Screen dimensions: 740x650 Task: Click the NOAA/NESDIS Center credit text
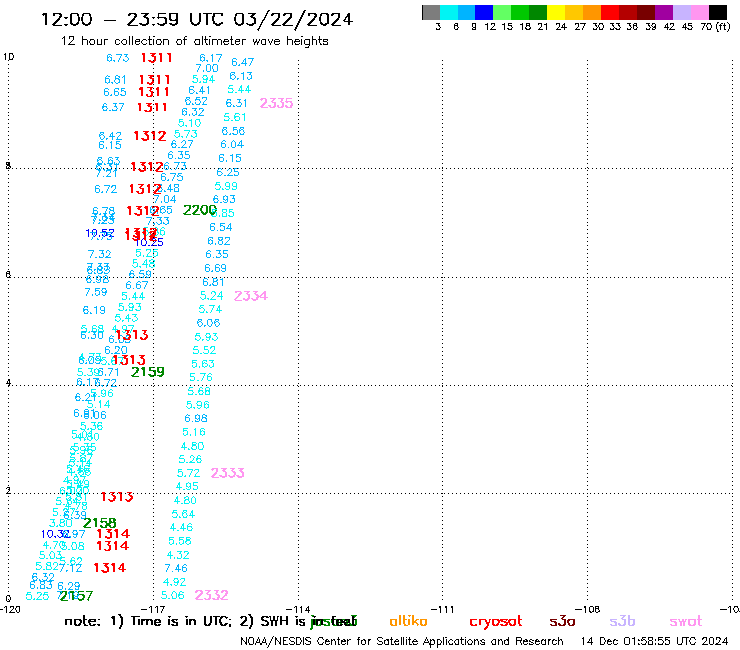[x=402, y=642]
